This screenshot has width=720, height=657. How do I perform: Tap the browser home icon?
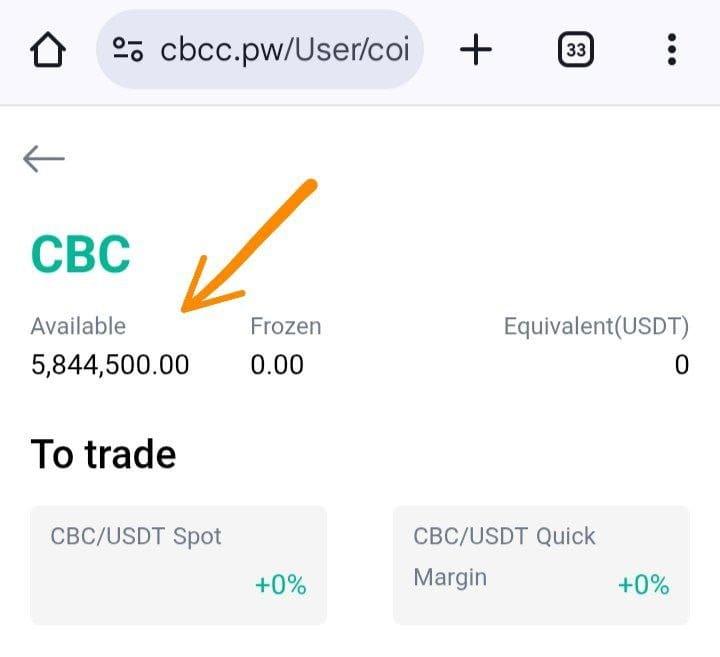pyautogui.click(x=49, y=50)
